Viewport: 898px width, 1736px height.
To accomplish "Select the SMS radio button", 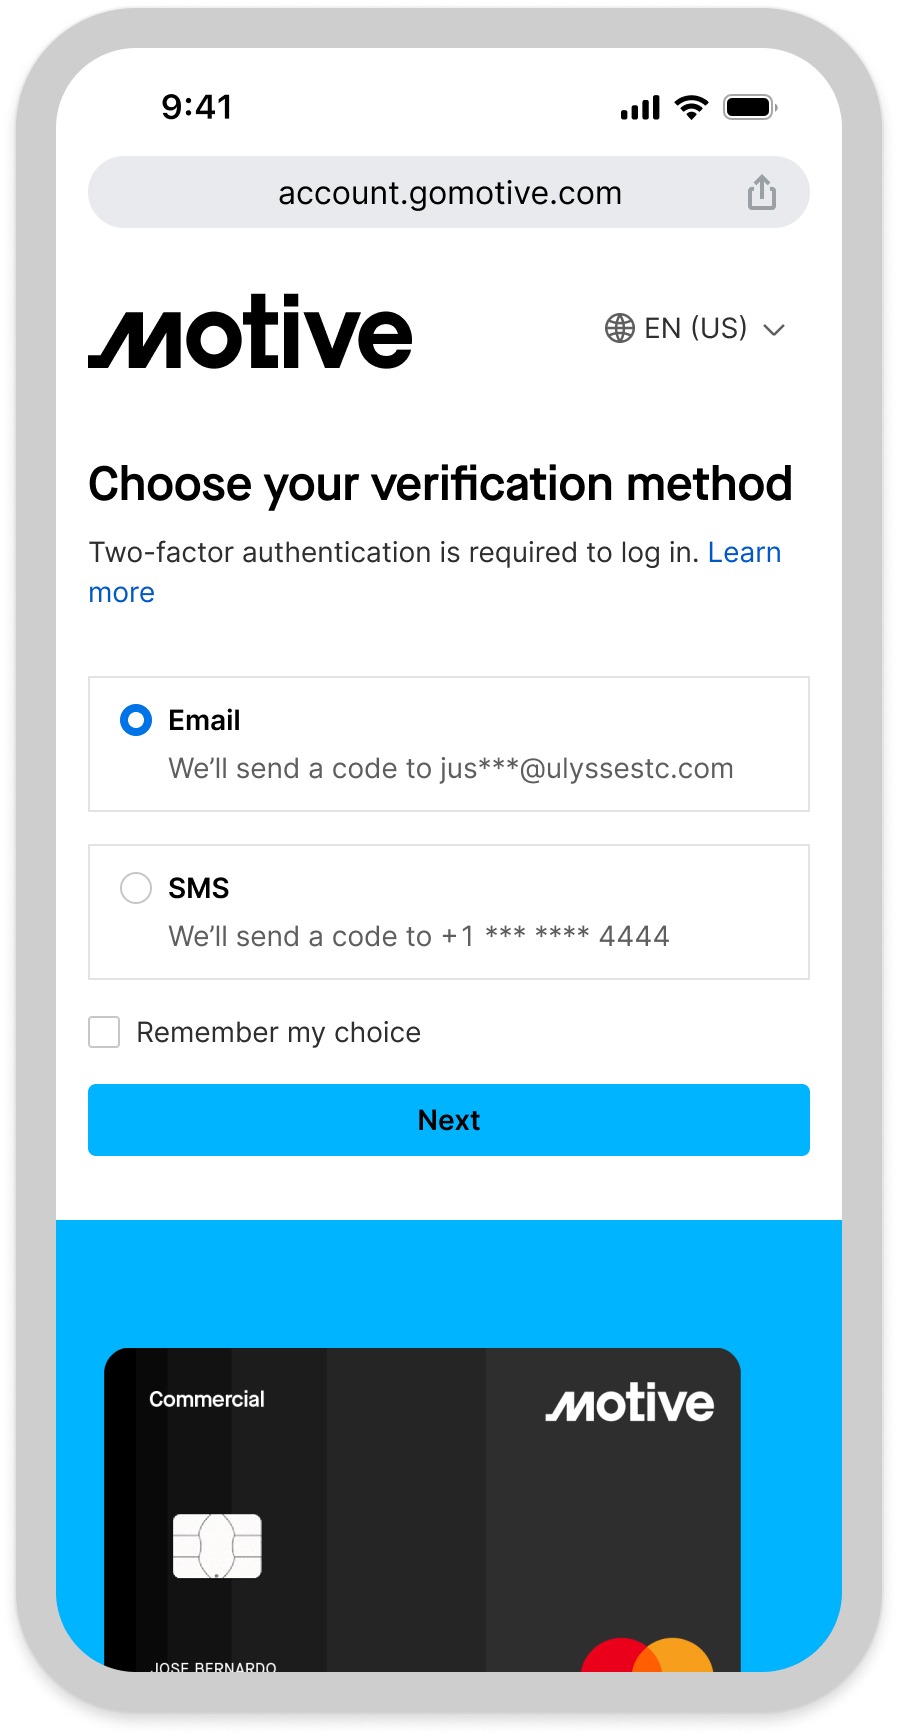I will tap(136, 888).
